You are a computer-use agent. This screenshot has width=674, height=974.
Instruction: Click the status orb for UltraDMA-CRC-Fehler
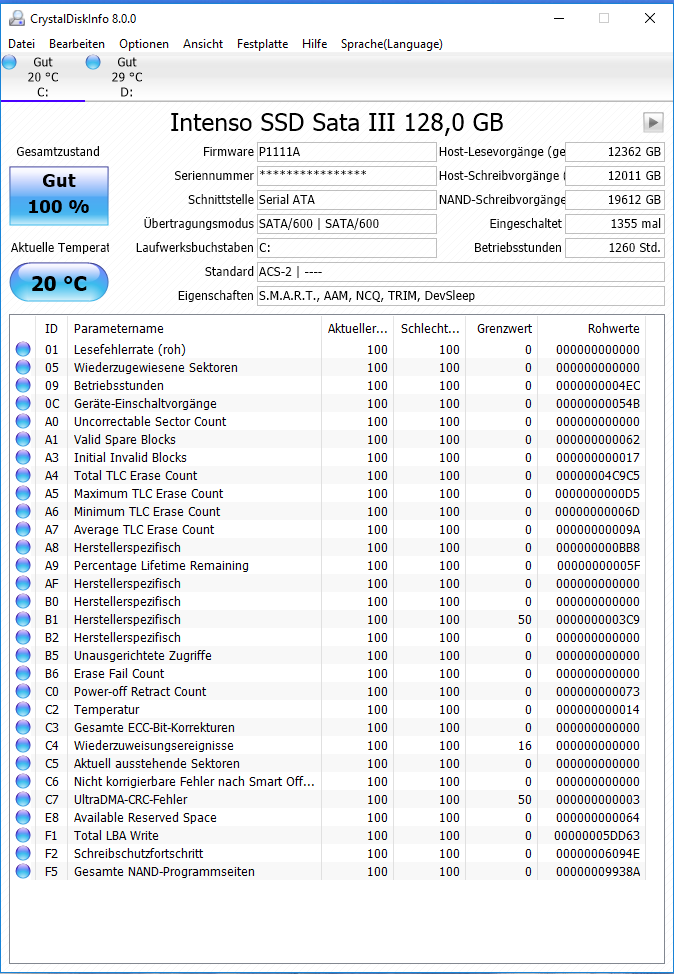(x=23, y=800)
